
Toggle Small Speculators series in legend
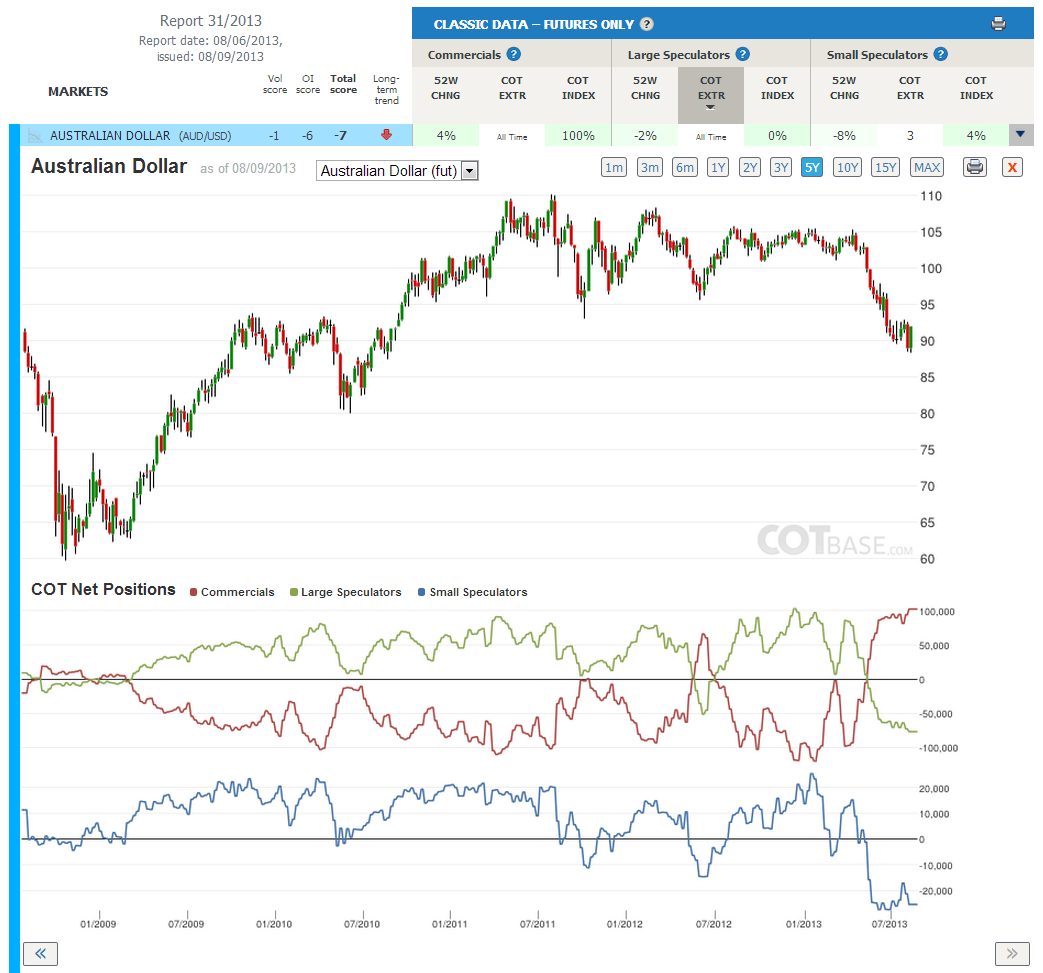[x=472, y=592]
